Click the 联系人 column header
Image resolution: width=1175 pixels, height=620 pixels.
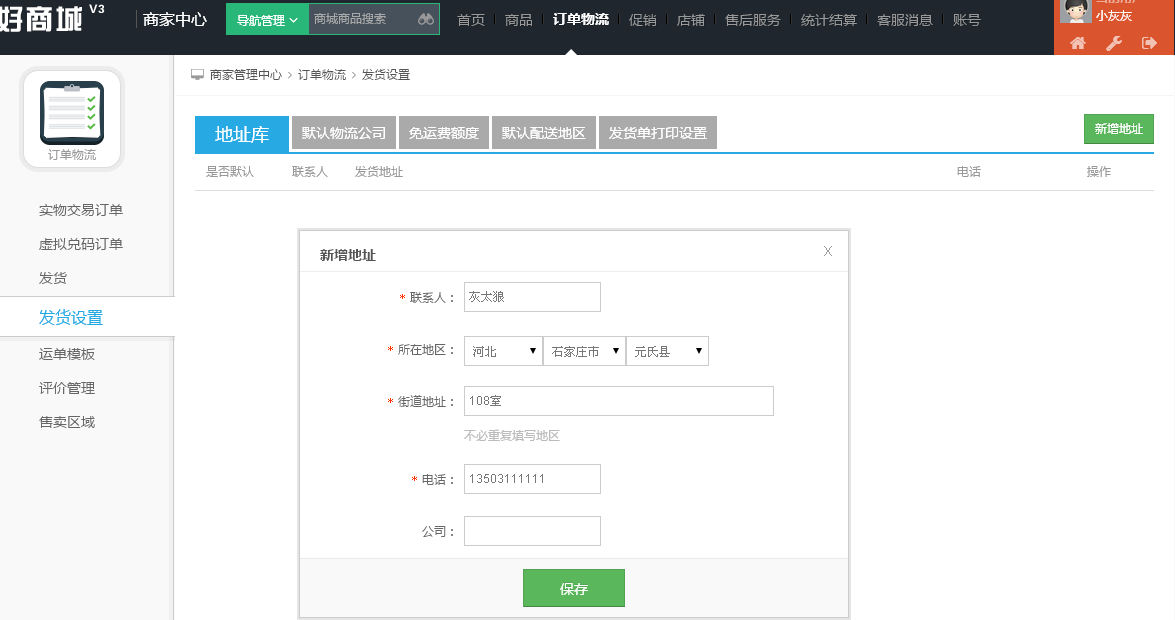click(x=309, y=172)
